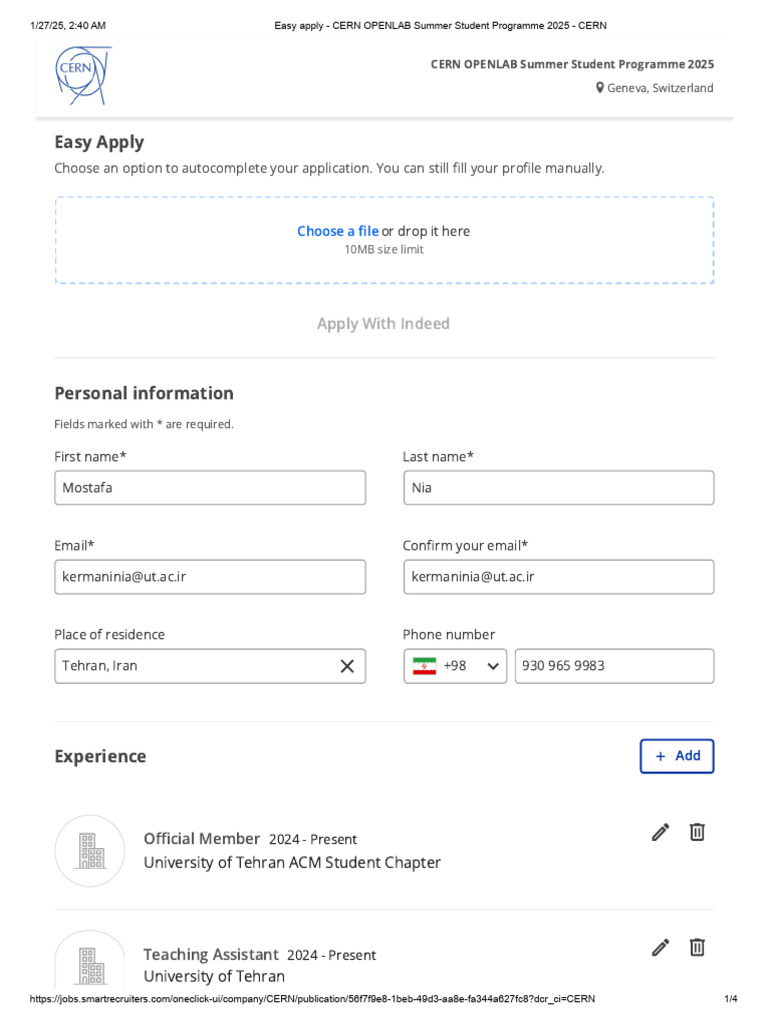Delete the Official Member experience entry
Screen dimensions: 768x1024
(x=697, y=832)
